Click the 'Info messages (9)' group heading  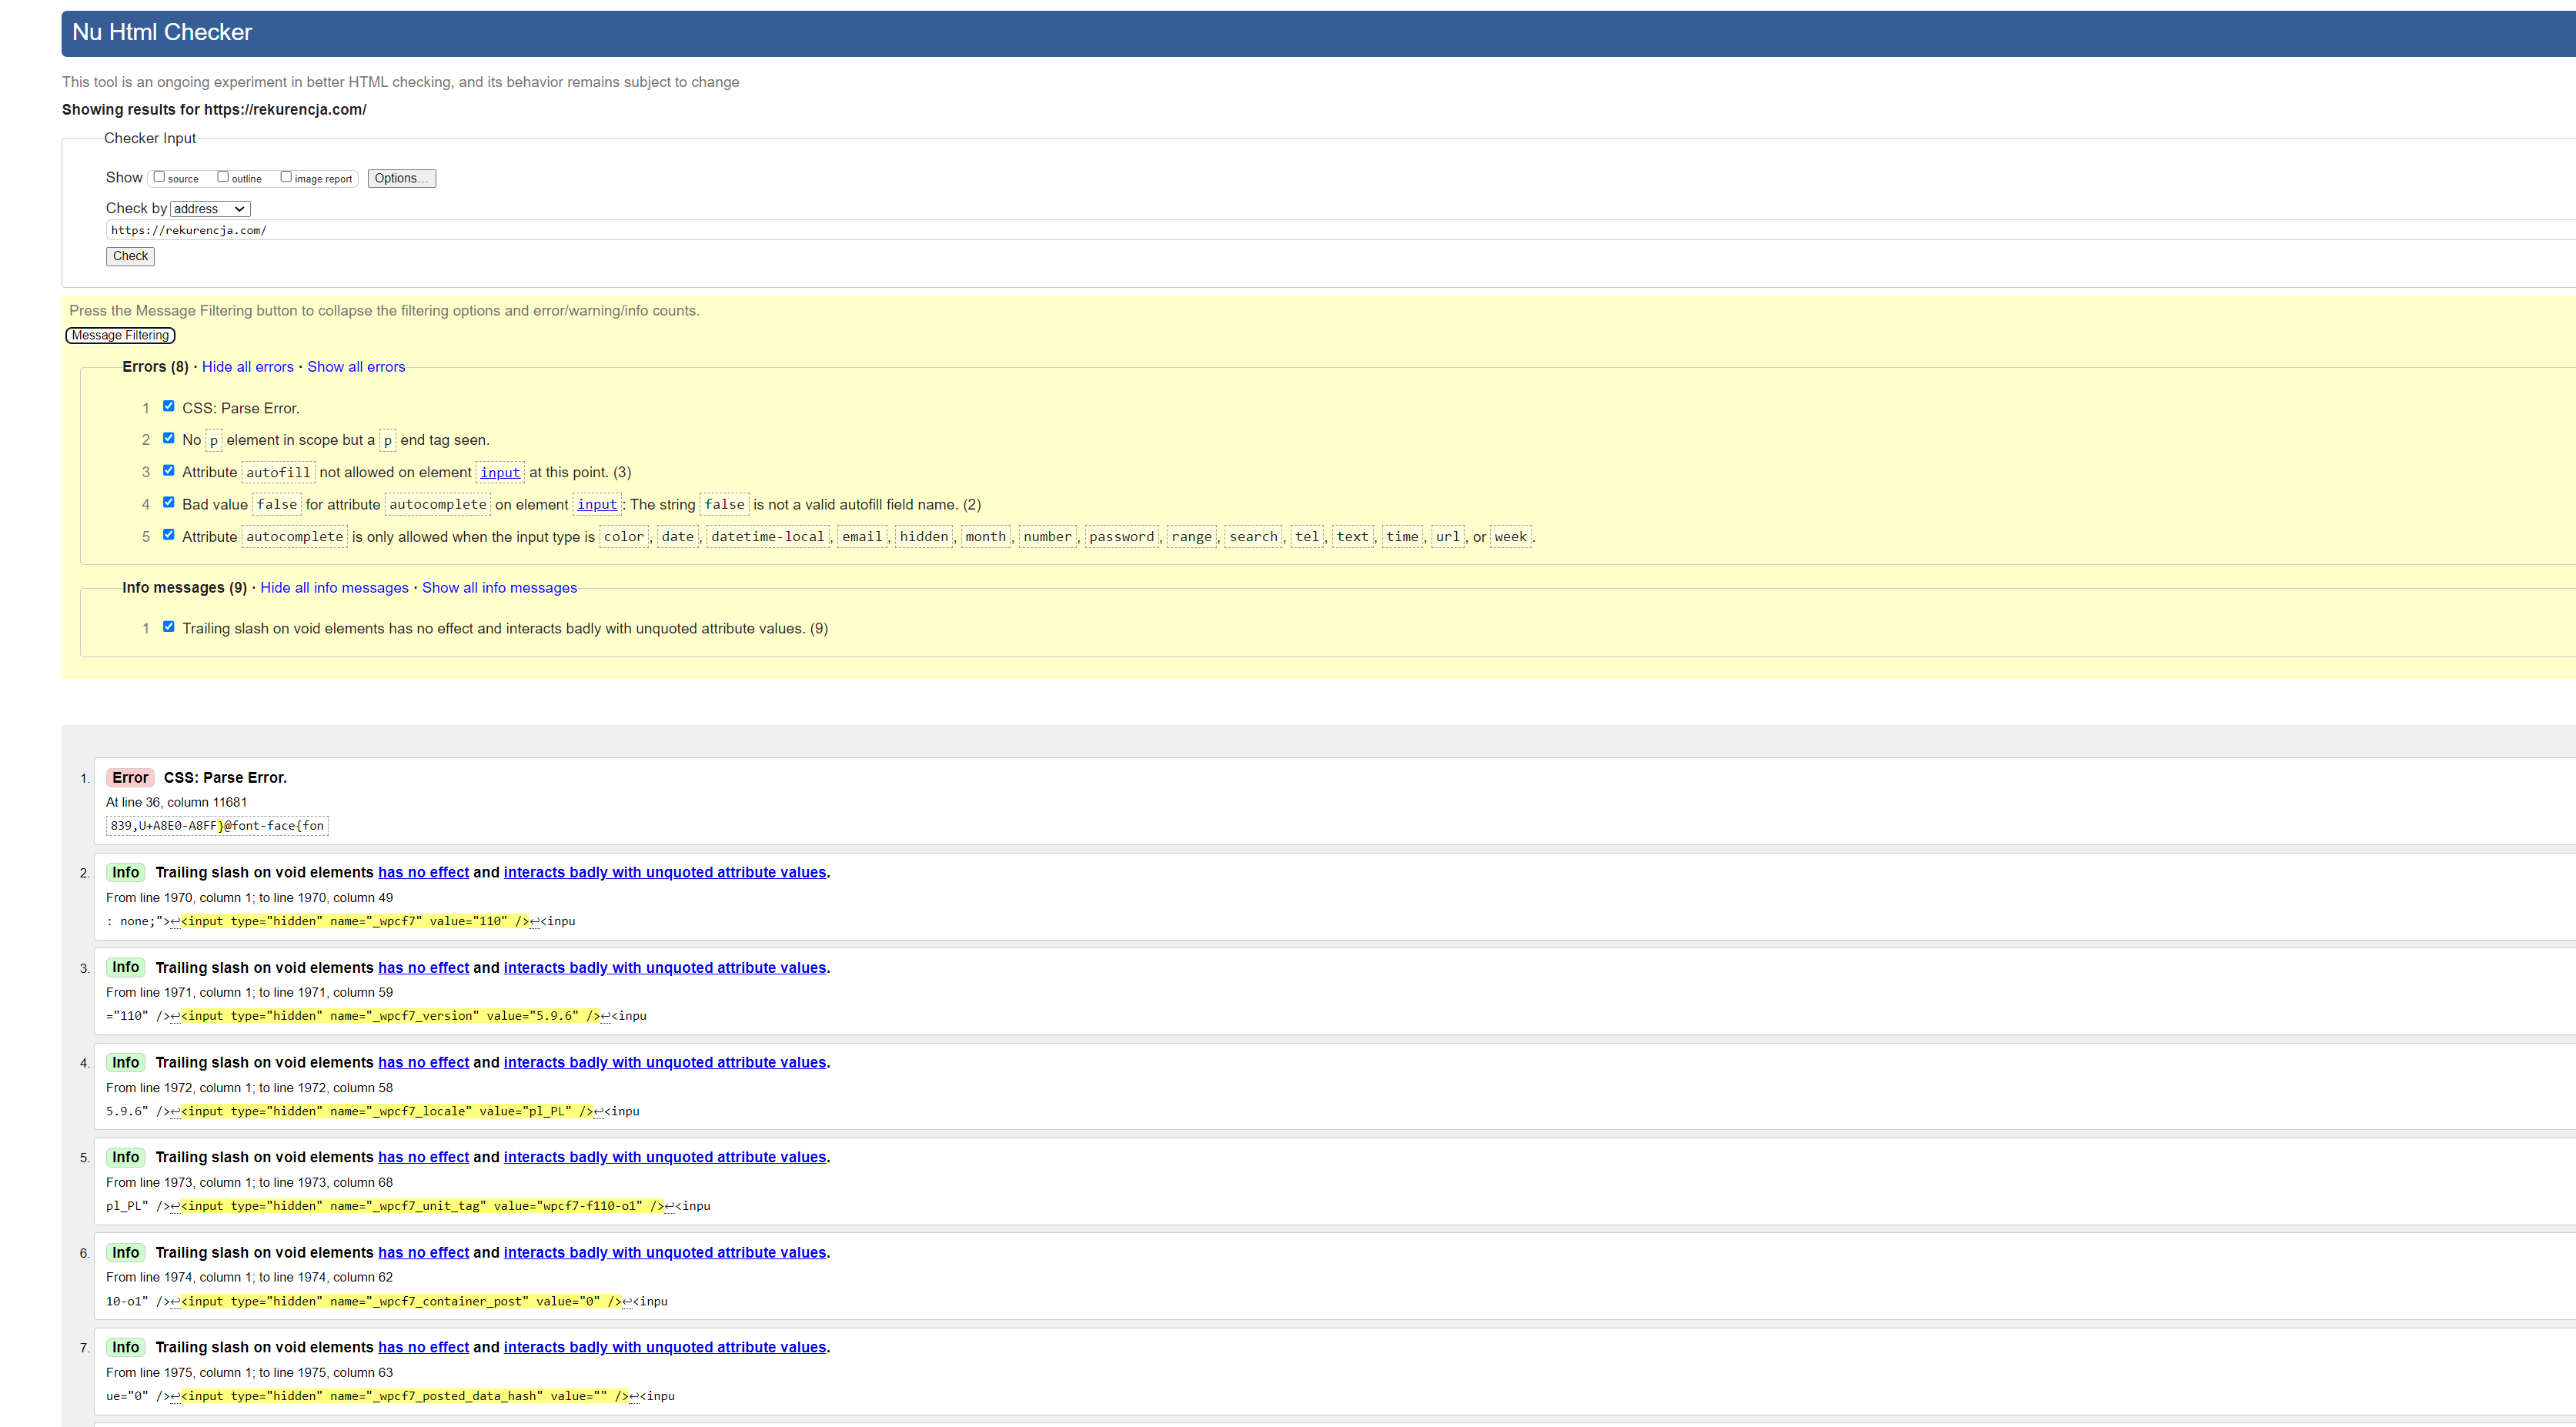(184, 588)
